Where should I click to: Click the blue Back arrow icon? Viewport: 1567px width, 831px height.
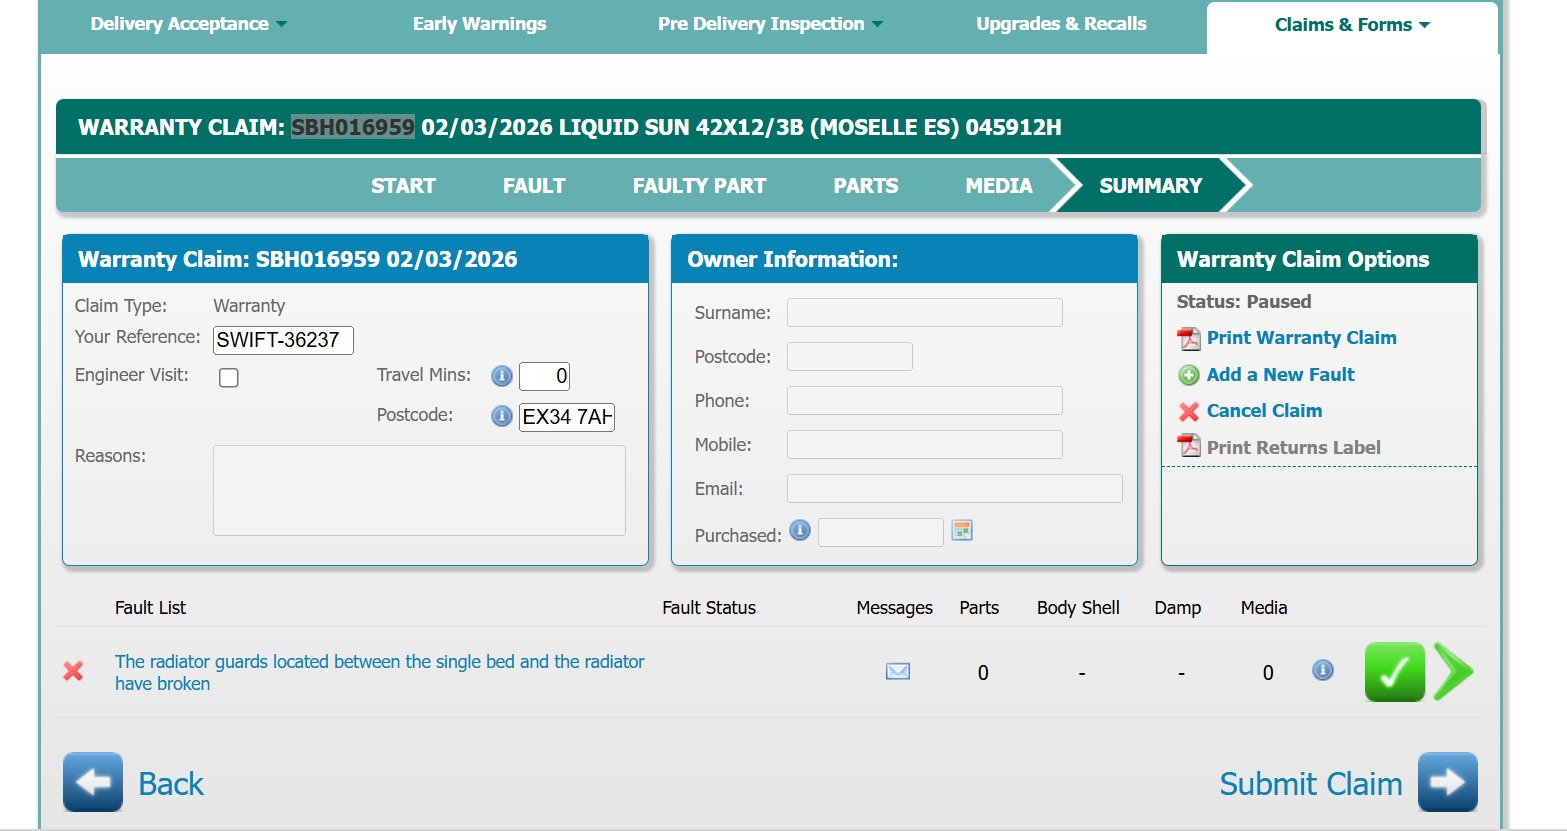pyautogui.click(x=93, y=782)
